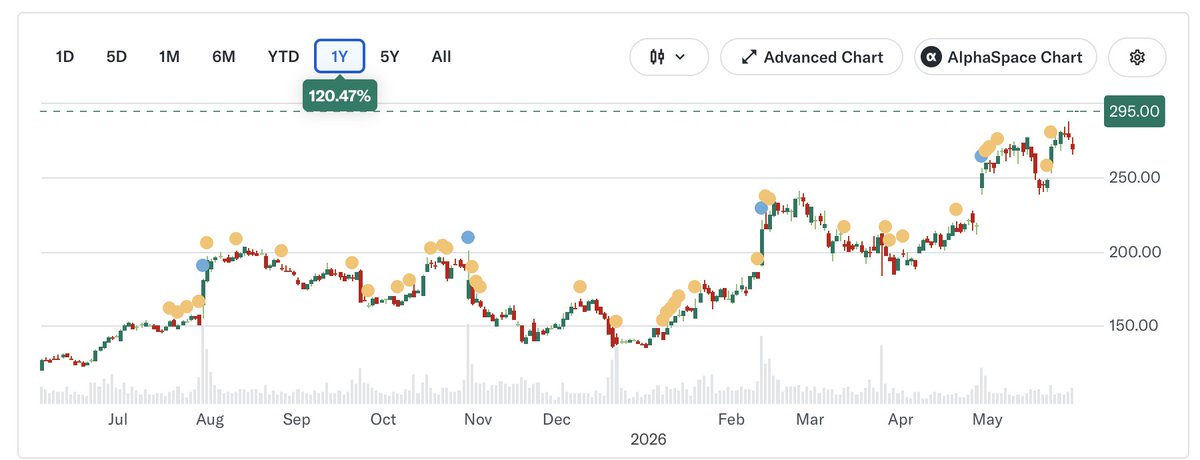Select the 1D time range

pyautogui.click(x=65, y=57)
